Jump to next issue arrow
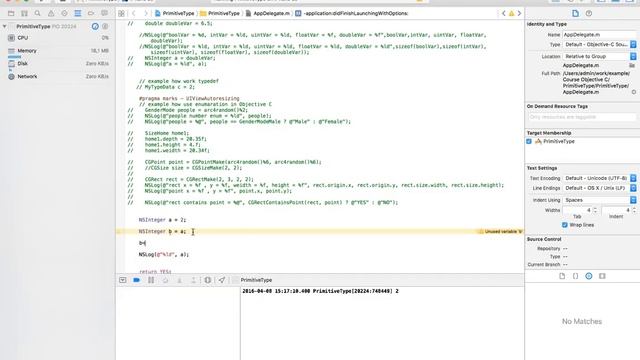The image size is (640, 360). pyautogui.click(x=519, y=13)
